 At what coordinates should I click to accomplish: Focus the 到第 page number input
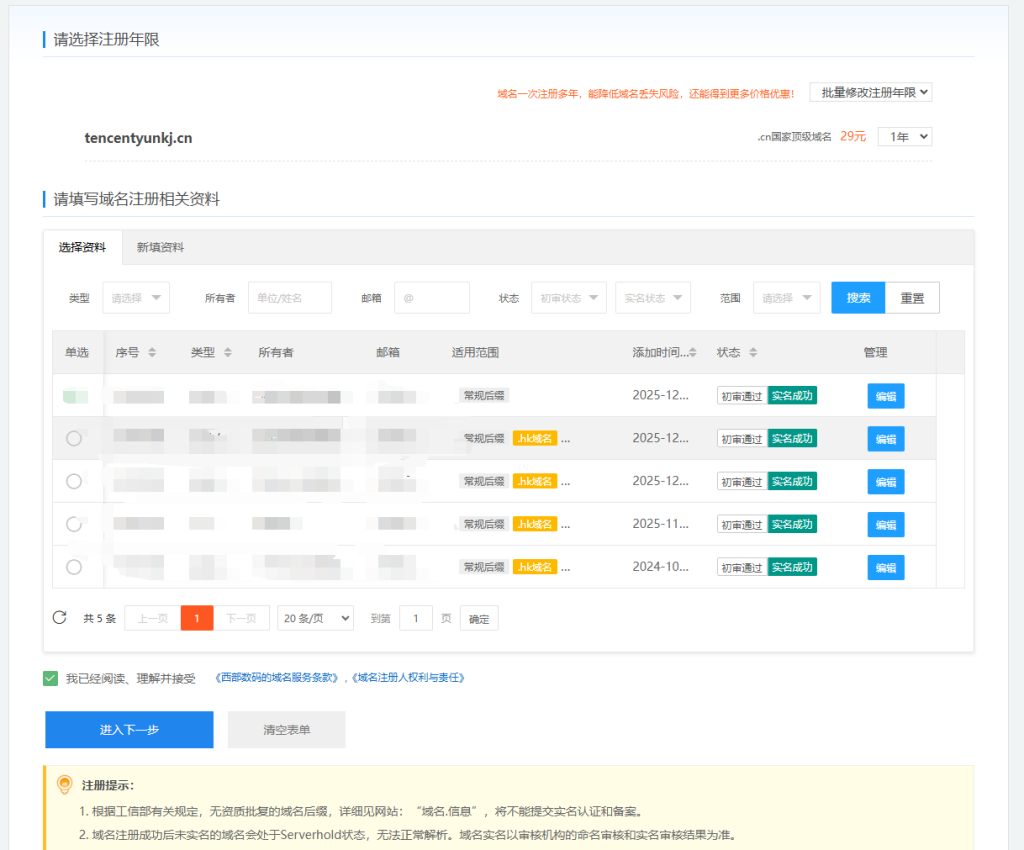coord(416,618)
